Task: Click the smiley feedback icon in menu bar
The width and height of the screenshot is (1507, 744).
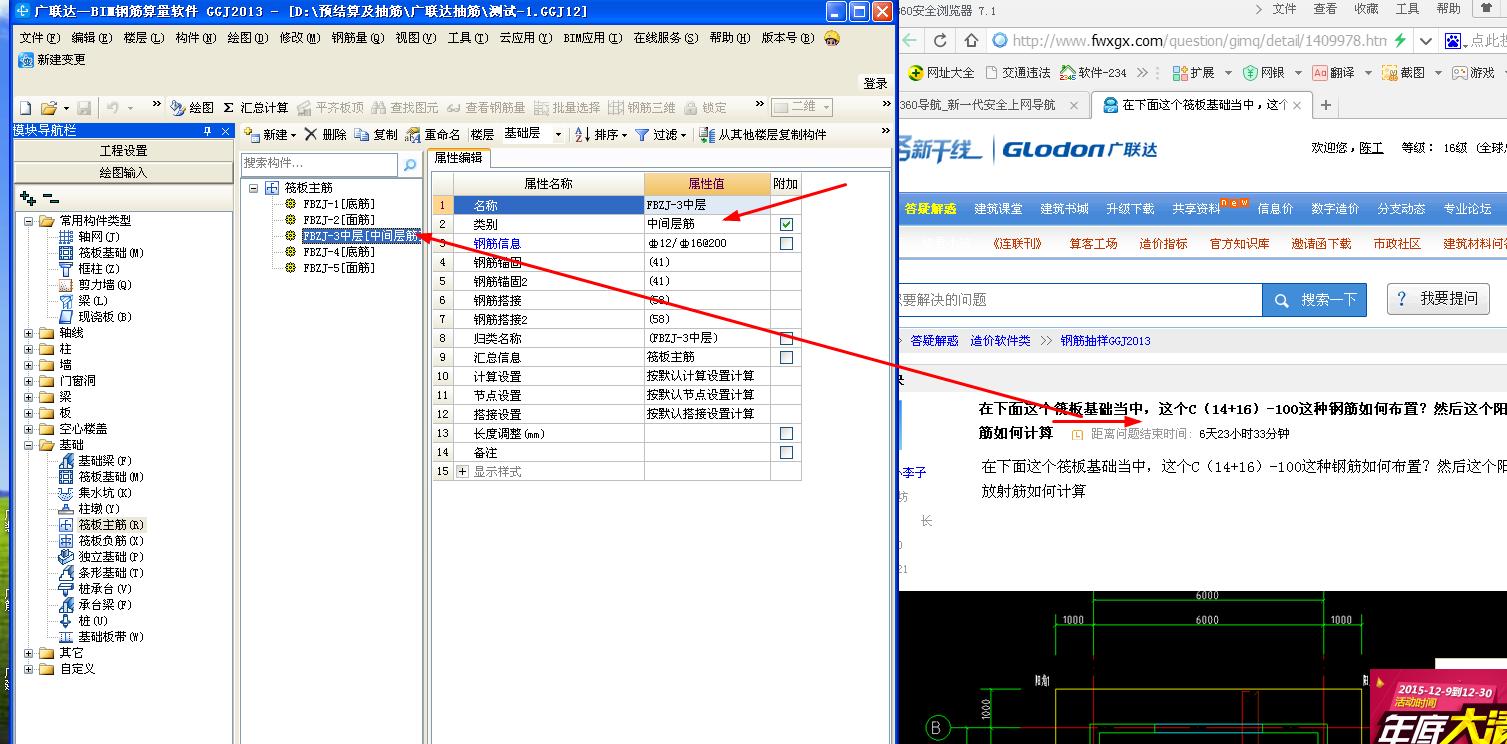Action: (x=832, y=38)
